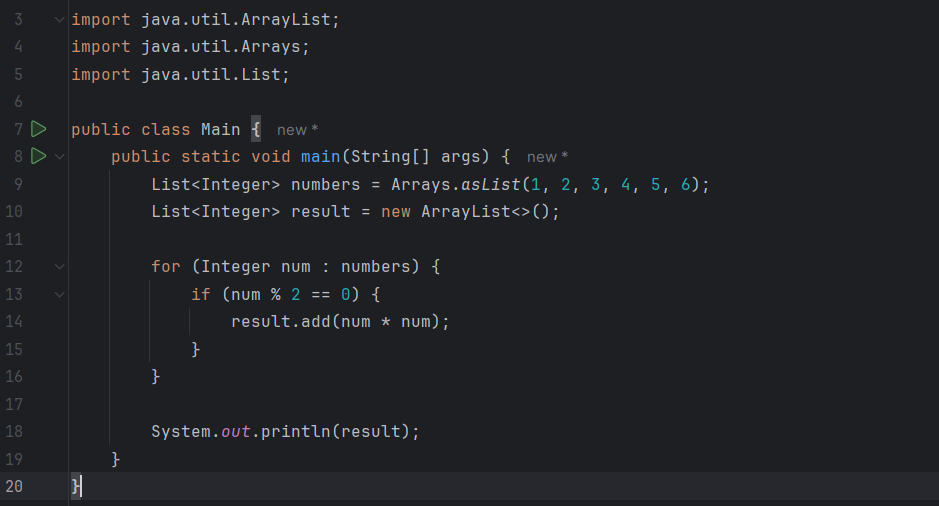Place cursor on 'asList' method call
The width and height of the screenshot is (939, 506).
tap(490, 184)
